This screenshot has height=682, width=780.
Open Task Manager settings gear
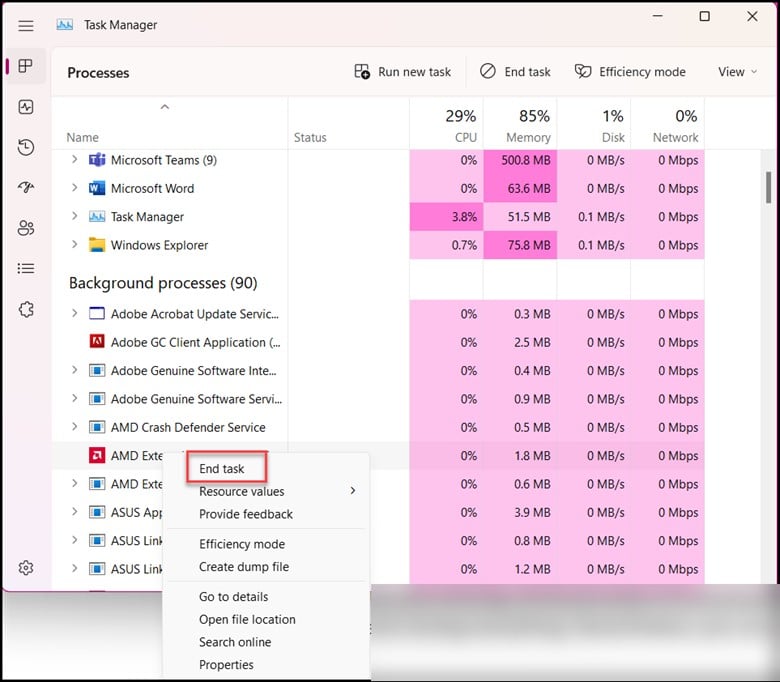pos(26,568)
